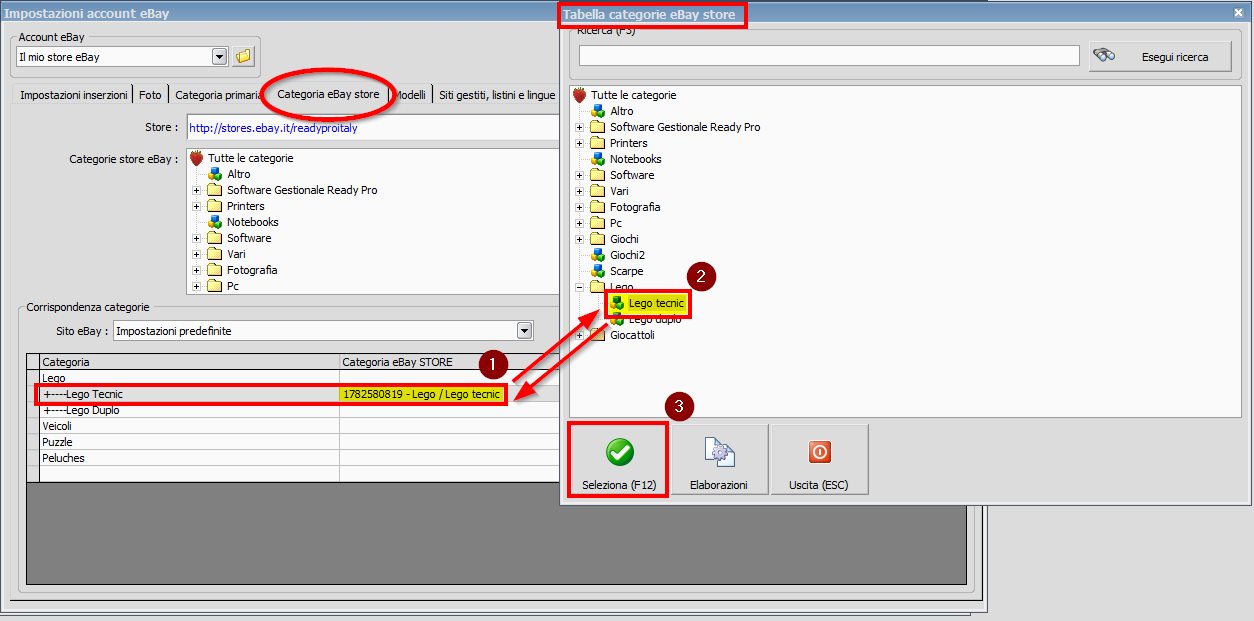Viewport: 1254px width, 621px height.
Task: Click the Esegui ricerca button
Action: click(1161, 56)
